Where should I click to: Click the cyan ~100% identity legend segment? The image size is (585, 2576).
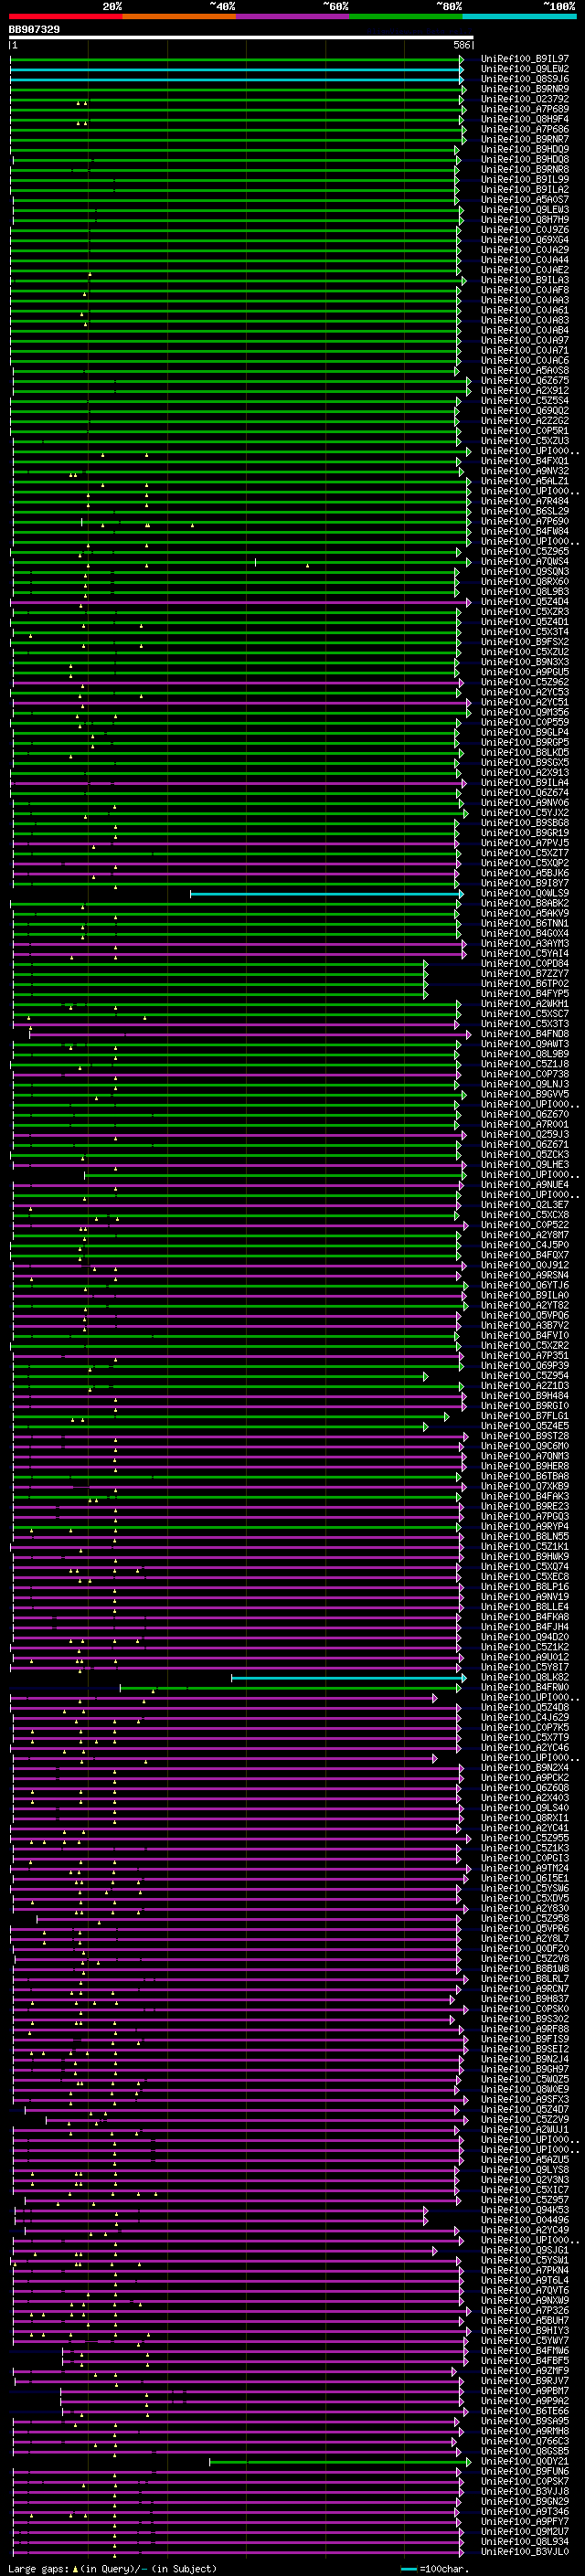coord(520,16)
